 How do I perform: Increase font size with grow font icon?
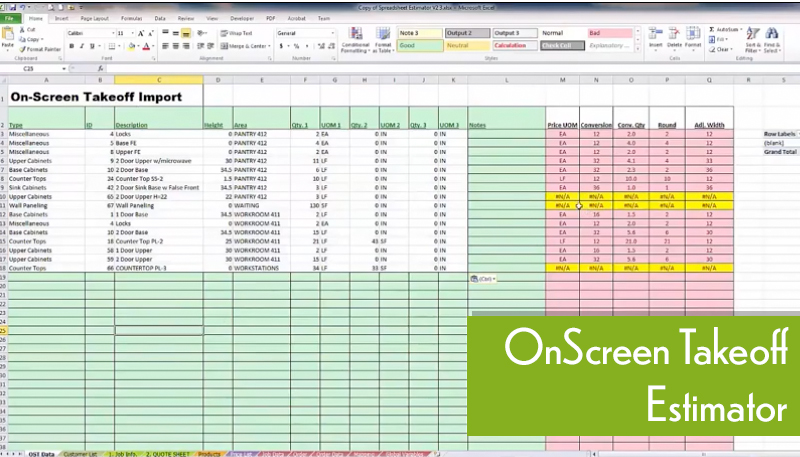coord(141,33)
